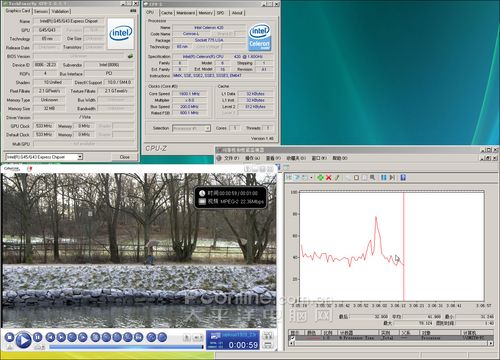This screenshot has width=500, height=360.
Task: Open the 收藏夹 menu in Performance Monitor
Action: (296, 158)
